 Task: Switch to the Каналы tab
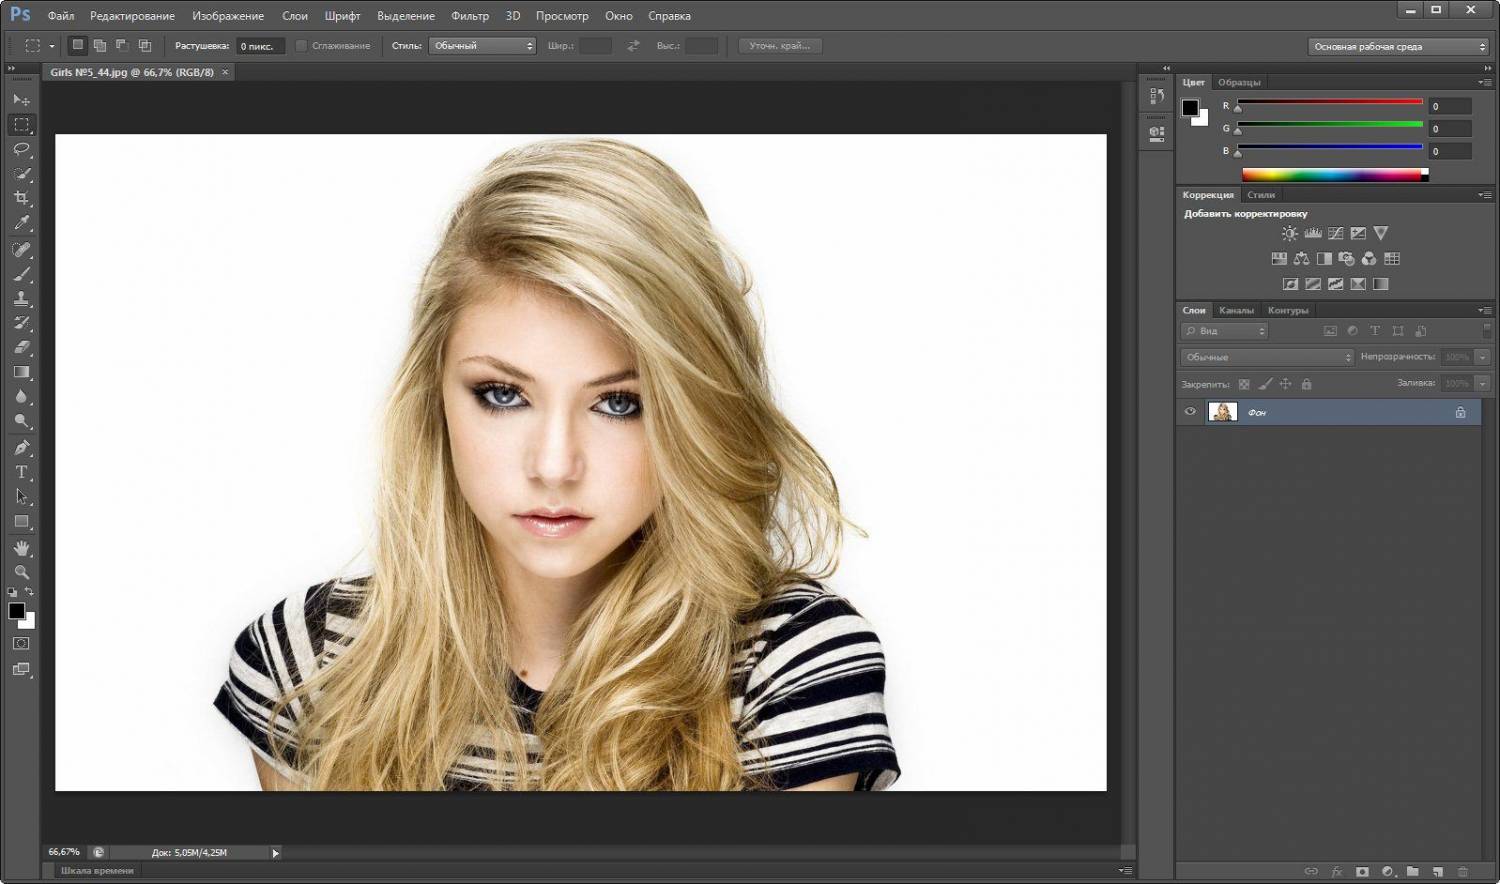pos(1236,310)
